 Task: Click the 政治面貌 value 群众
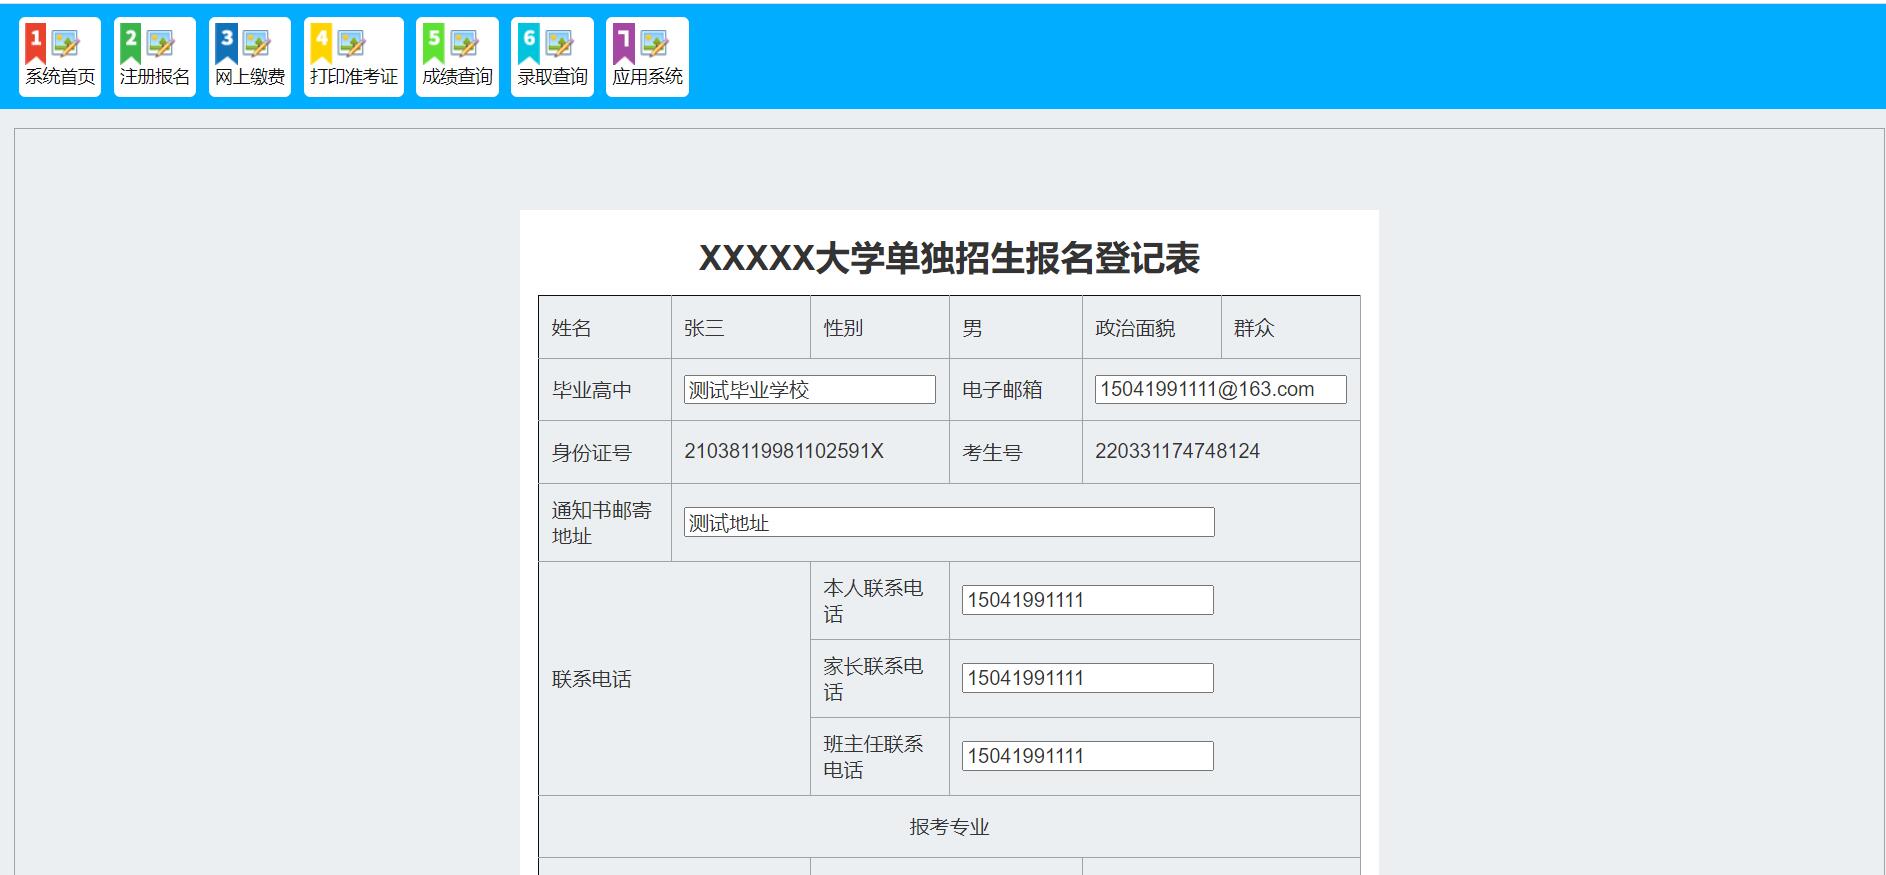tap(1254, 328)
